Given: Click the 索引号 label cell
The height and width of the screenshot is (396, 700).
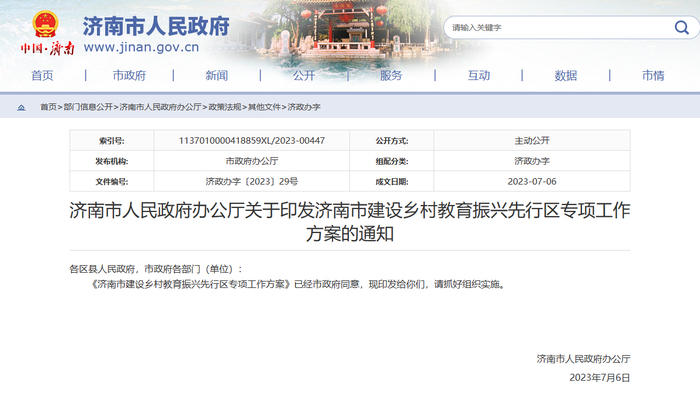Looking at the screenshot, I should coord(112,141).
